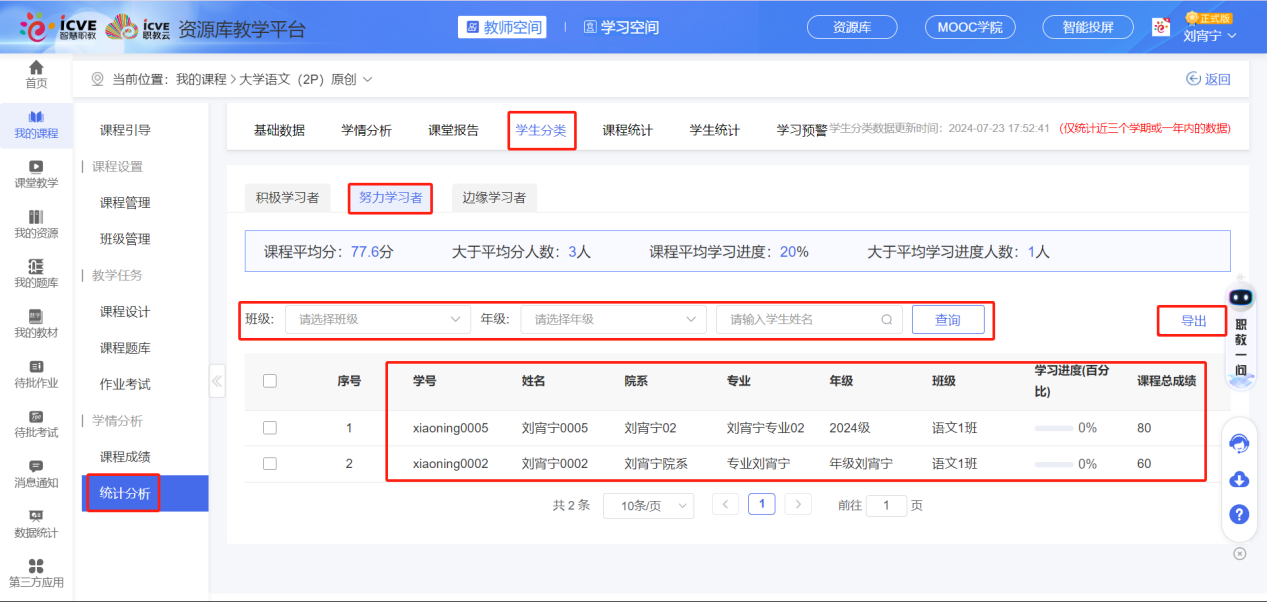Click the headset customer service icon
This screenshot has height=602, width=1267.
pyautogui.click(x=1239, y=444)
